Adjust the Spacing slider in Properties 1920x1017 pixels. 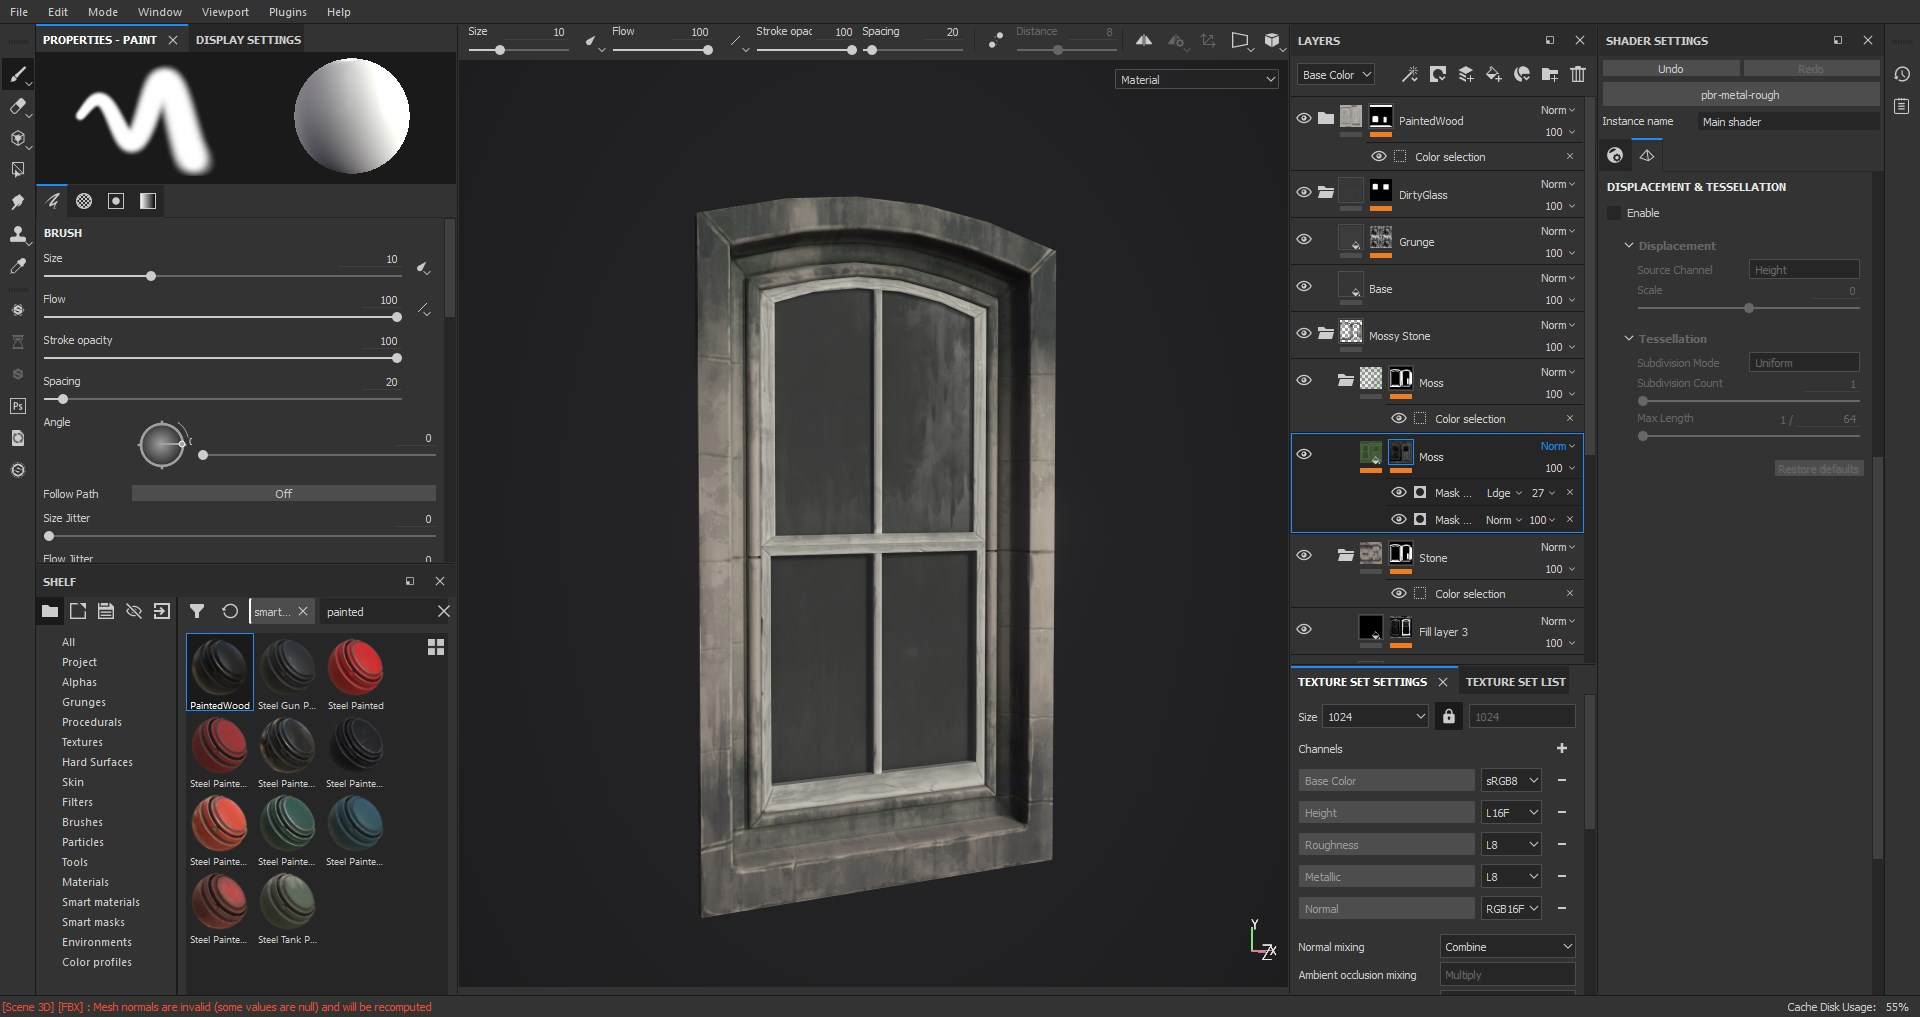pos(222,399)
